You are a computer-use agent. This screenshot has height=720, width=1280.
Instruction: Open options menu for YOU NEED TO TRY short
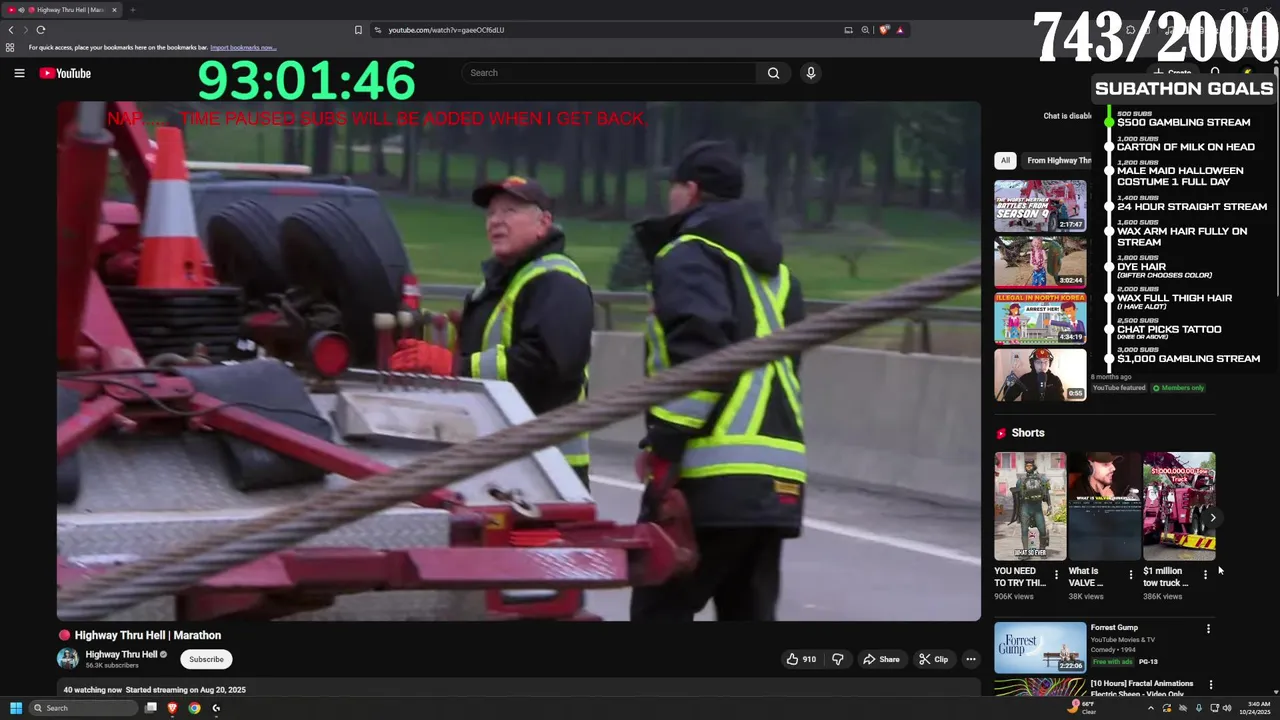tap(1056, 575)
